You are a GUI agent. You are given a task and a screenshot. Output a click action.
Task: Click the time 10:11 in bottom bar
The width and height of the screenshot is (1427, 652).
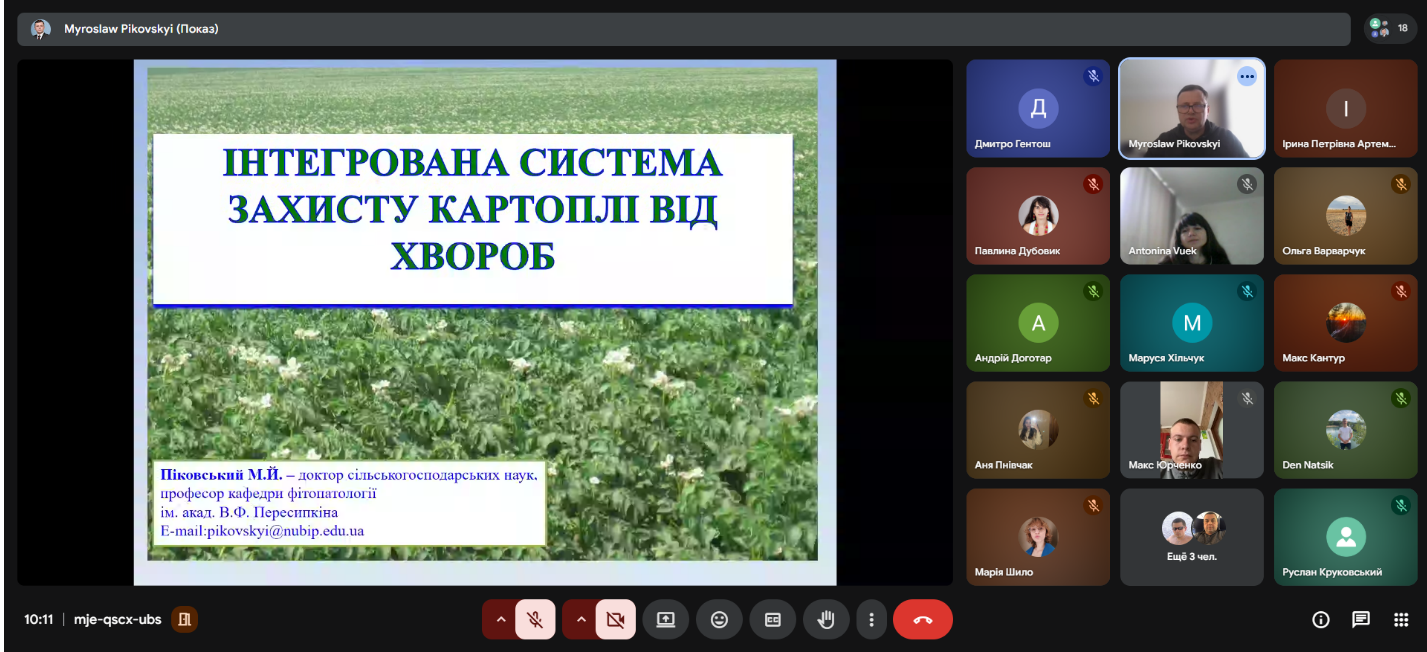tap(39, 620)
